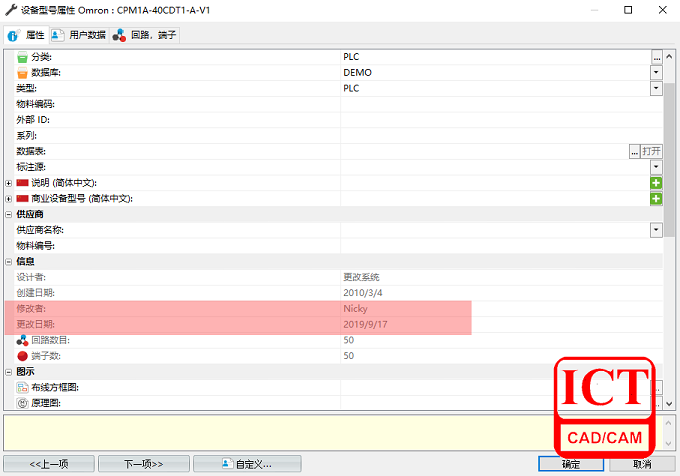
Task: Collapse the 信息 section
Action: (8, 262)
